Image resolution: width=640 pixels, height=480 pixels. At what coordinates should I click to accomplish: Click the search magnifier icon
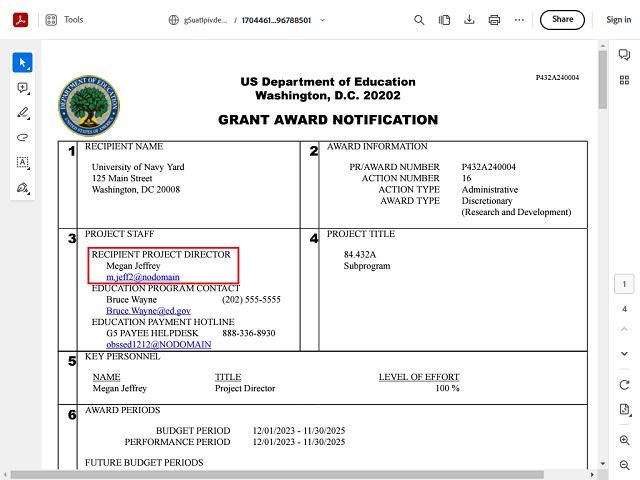point(419,20)
